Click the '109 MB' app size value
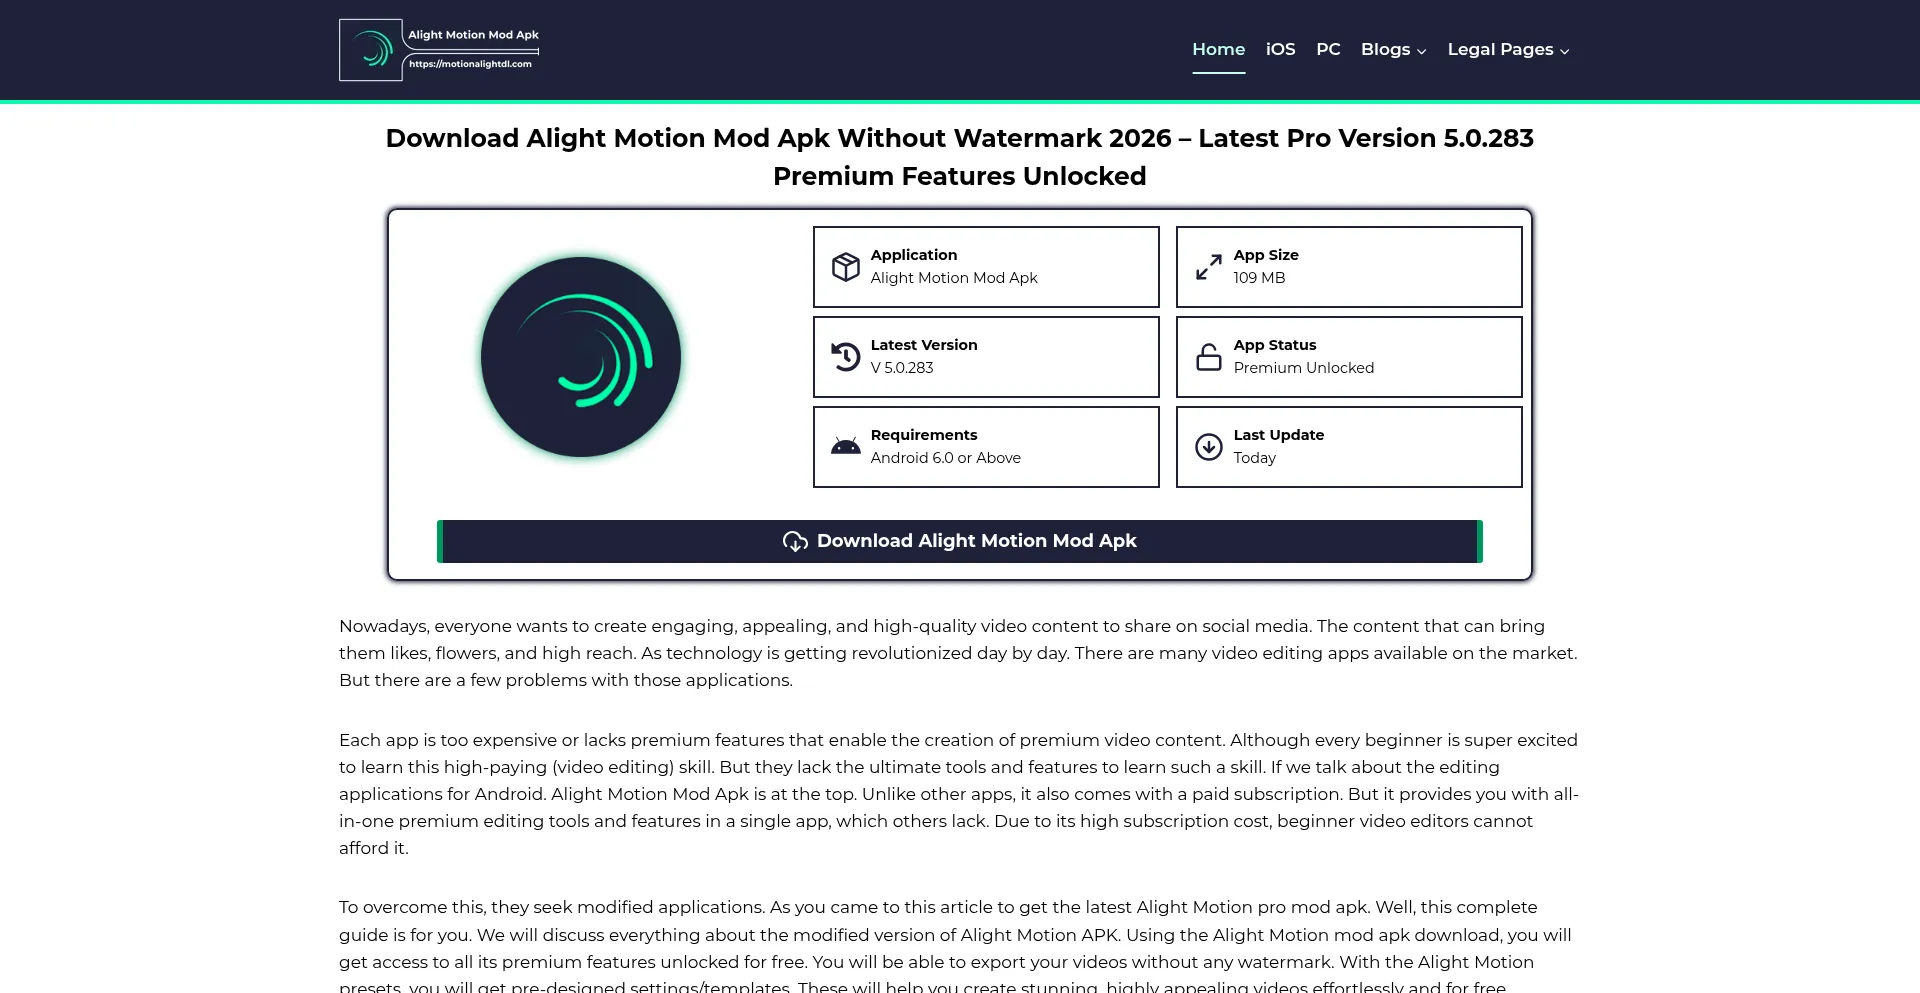 [1259, 278]
